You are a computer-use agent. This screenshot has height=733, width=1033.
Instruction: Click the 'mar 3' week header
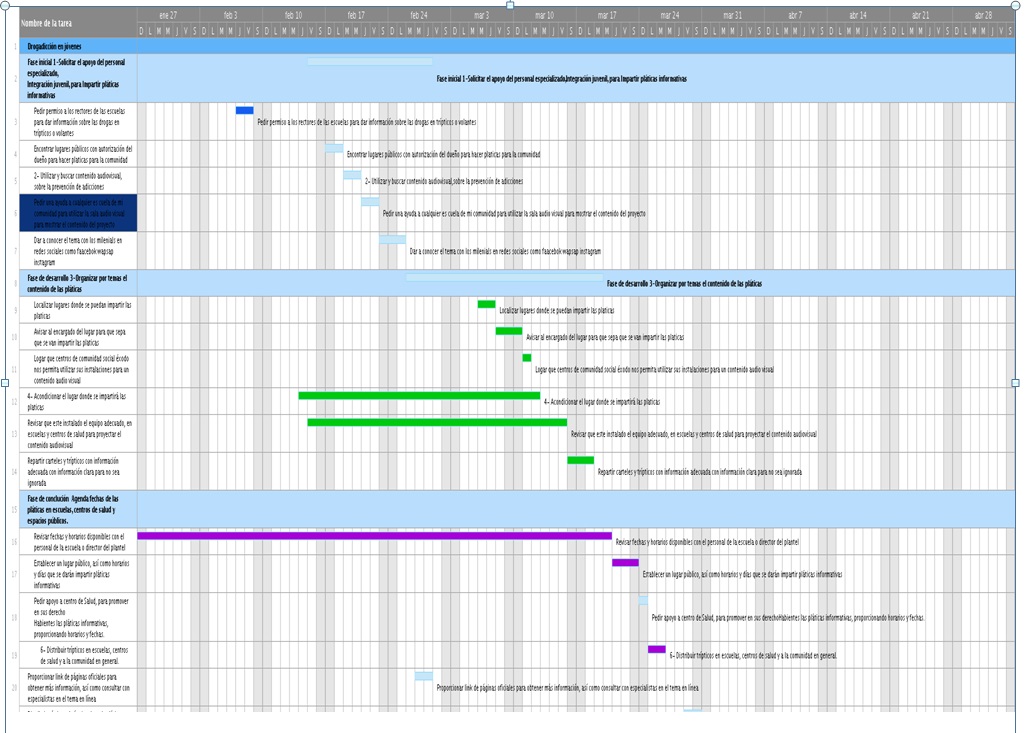pyautogui.click(x=482, y=15)
